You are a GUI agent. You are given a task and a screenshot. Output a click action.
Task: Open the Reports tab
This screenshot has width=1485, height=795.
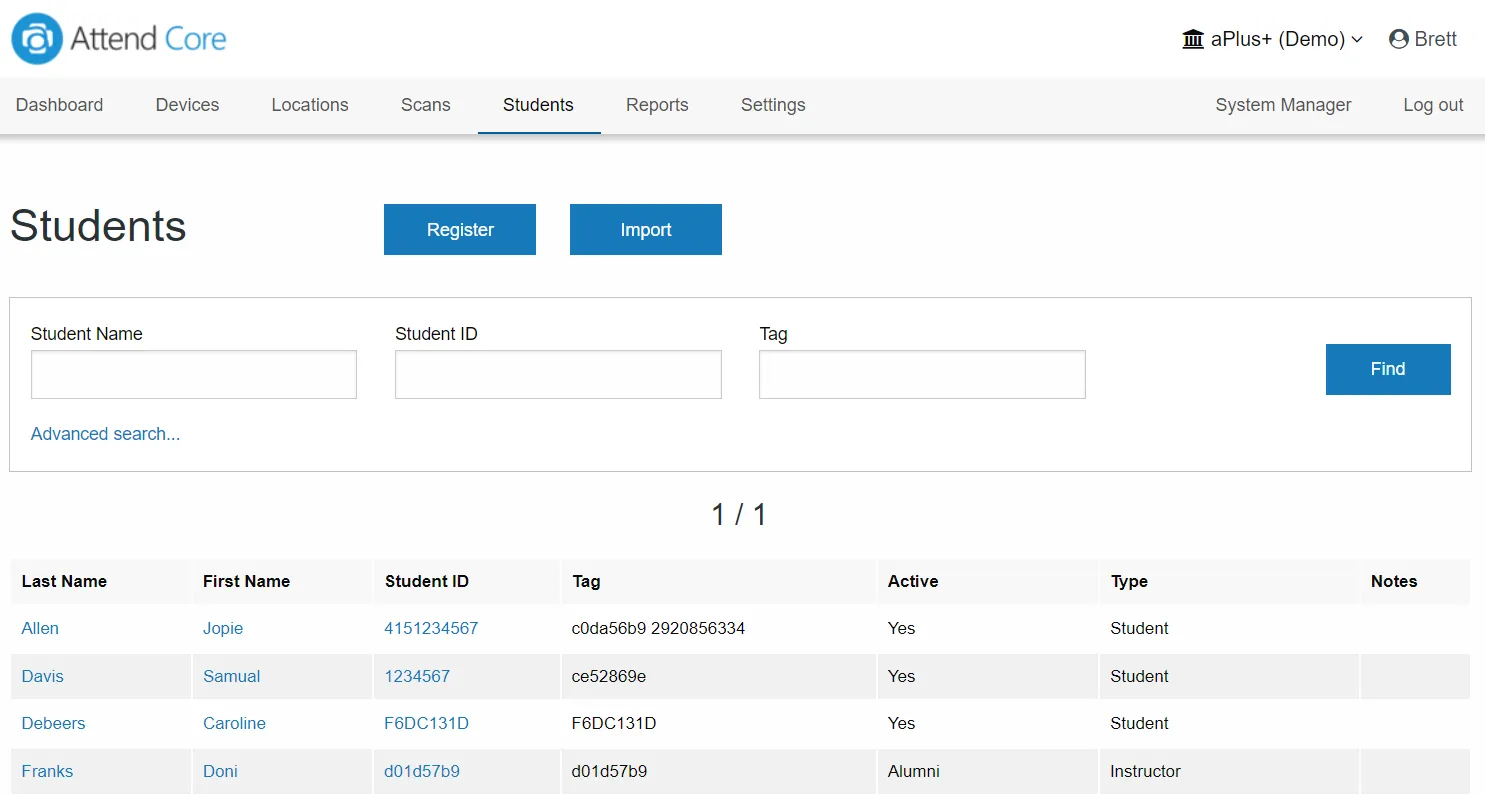657,105
